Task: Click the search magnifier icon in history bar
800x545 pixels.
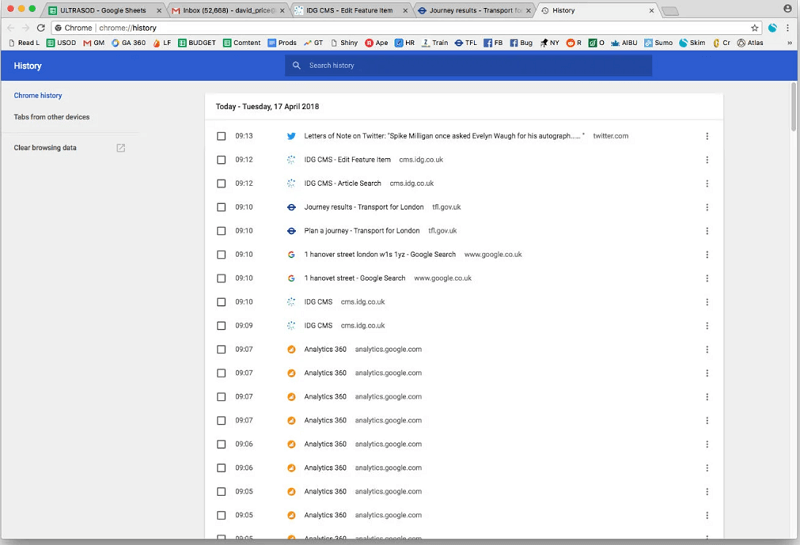Action: point(296,65)
